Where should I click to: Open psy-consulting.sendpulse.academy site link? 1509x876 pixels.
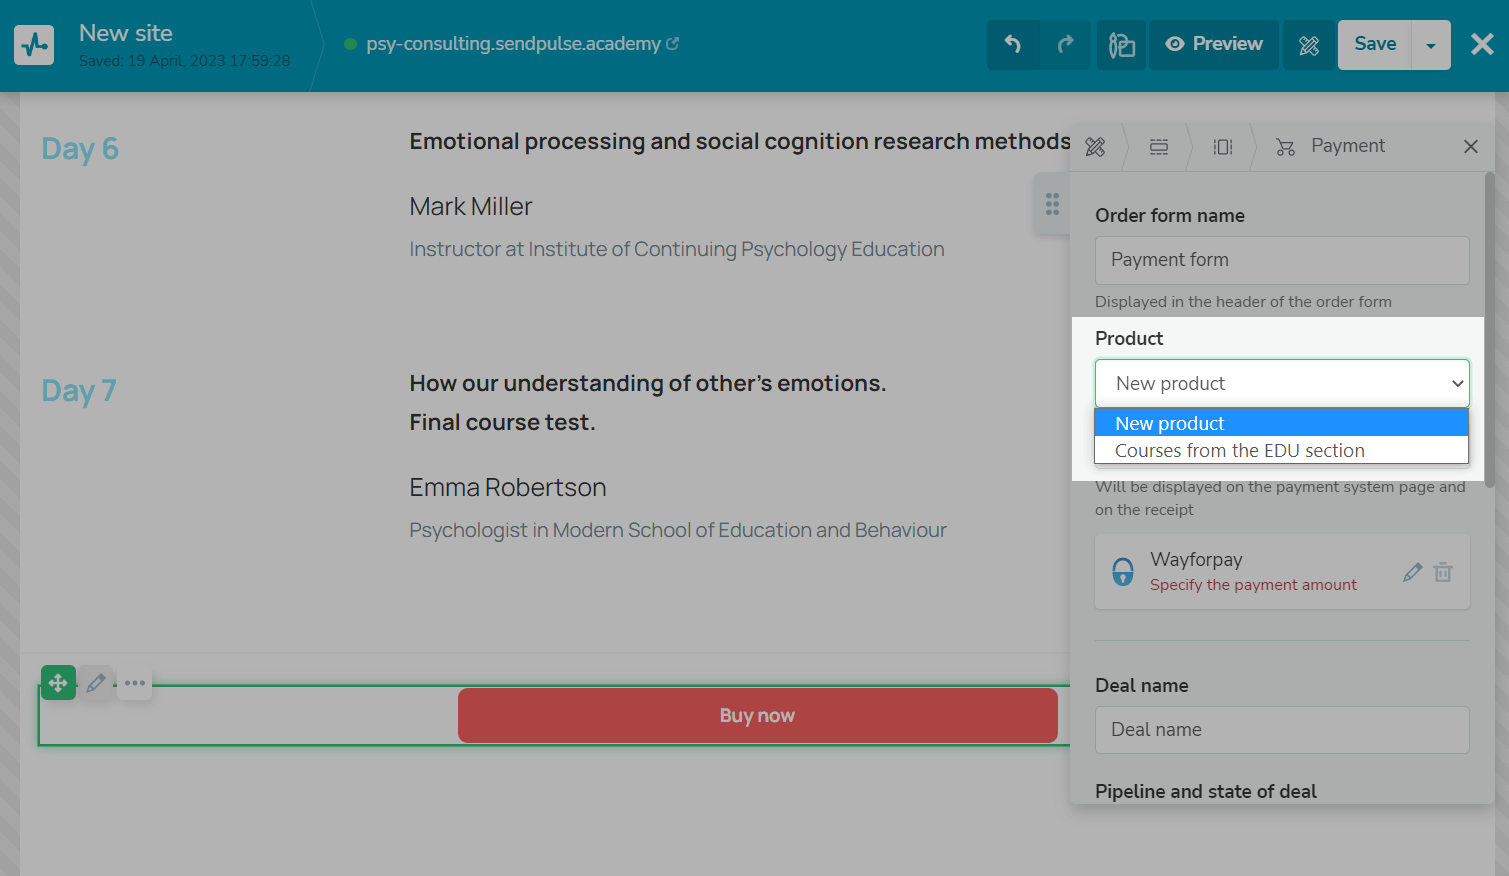point(513,44)
